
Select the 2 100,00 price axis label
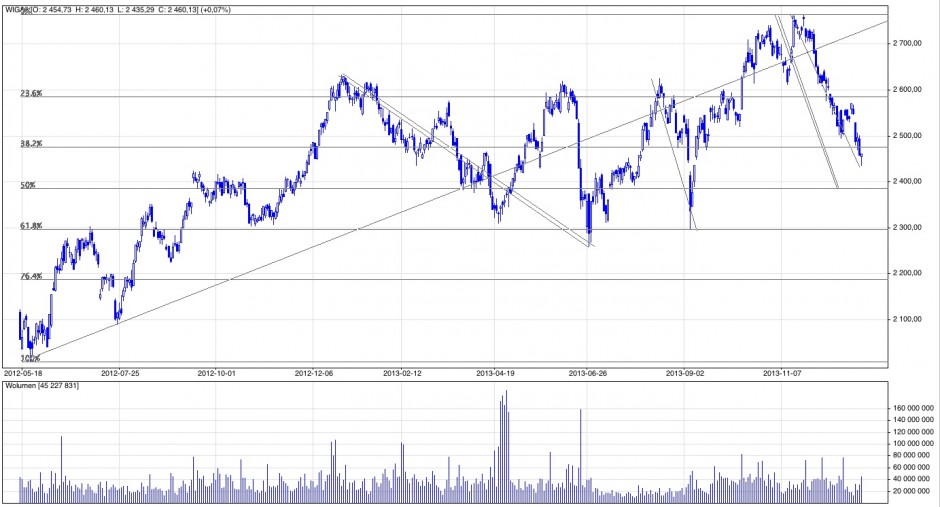coord(912,319)
